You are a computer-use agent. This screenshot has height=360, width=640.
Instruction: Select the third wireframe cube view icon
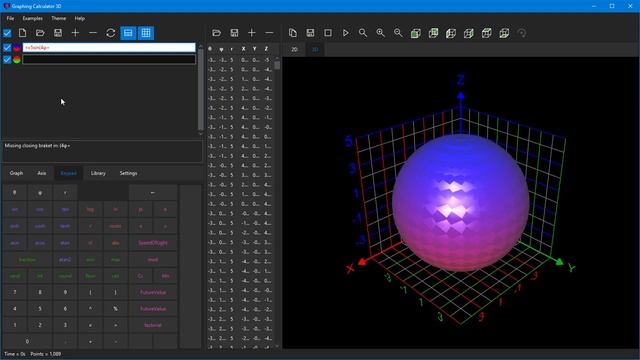(x=451, y=33)
